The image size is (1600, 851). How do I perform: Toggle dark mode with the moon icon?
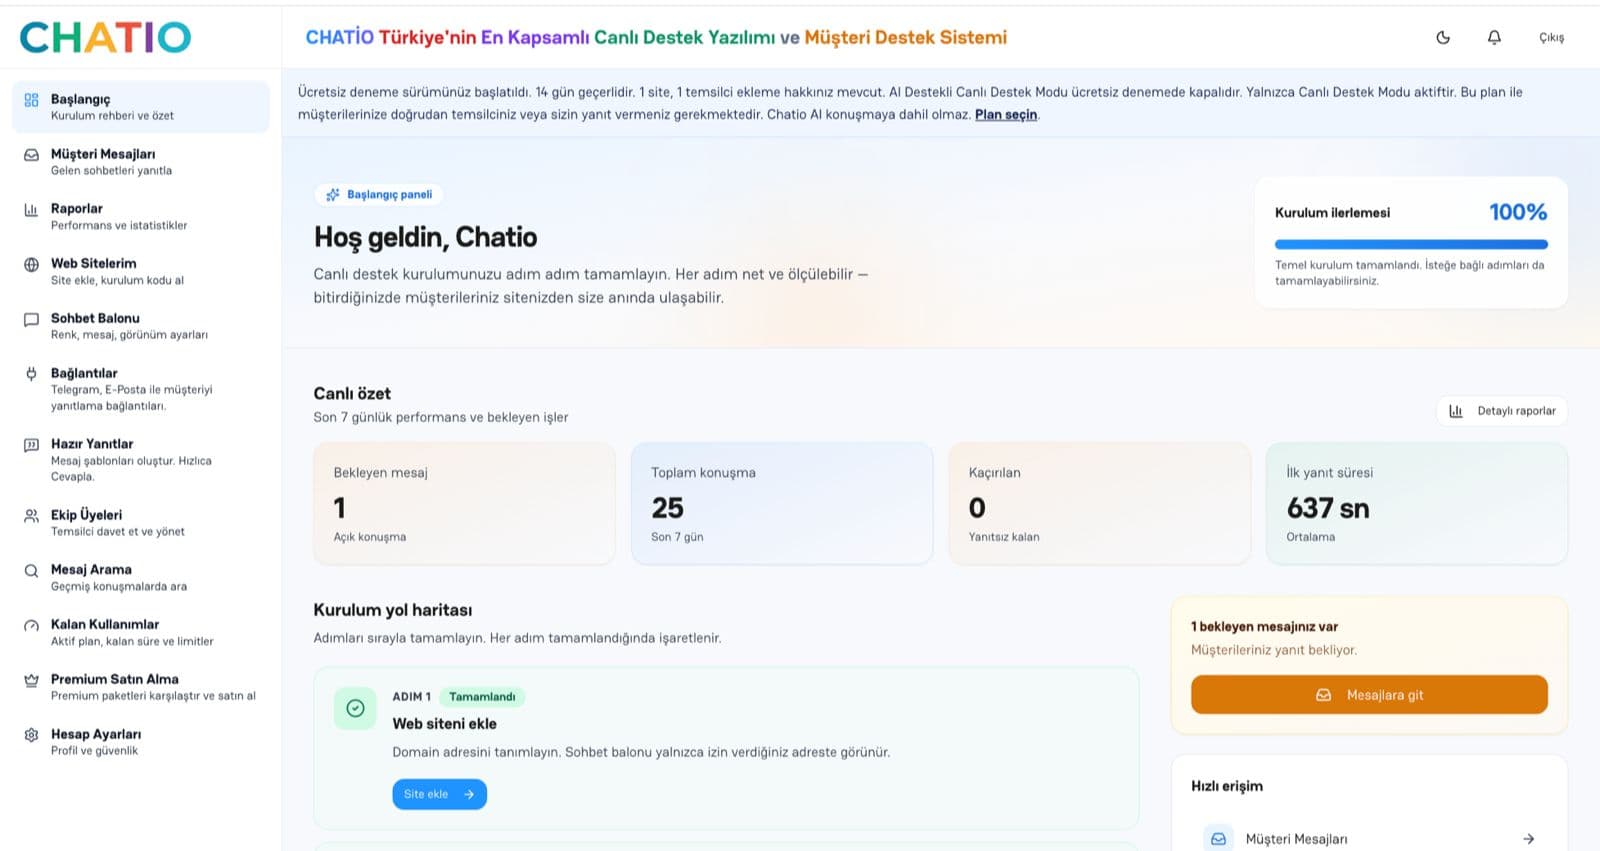pos(1443,37)
